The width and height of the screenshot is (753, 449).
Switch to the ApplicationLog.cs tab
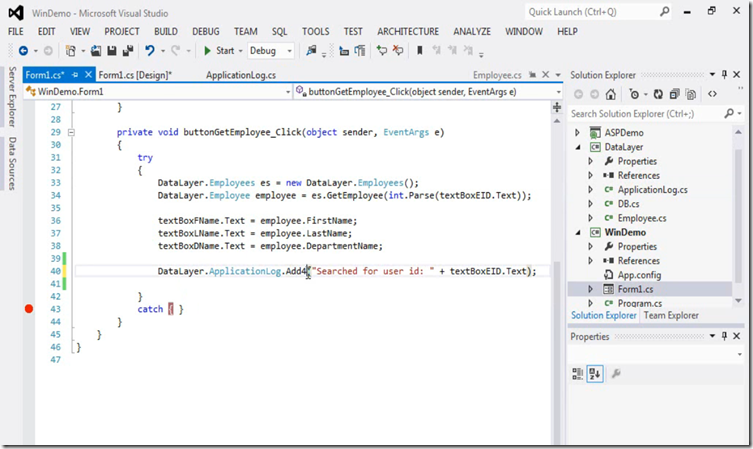[x=241, y=75]
